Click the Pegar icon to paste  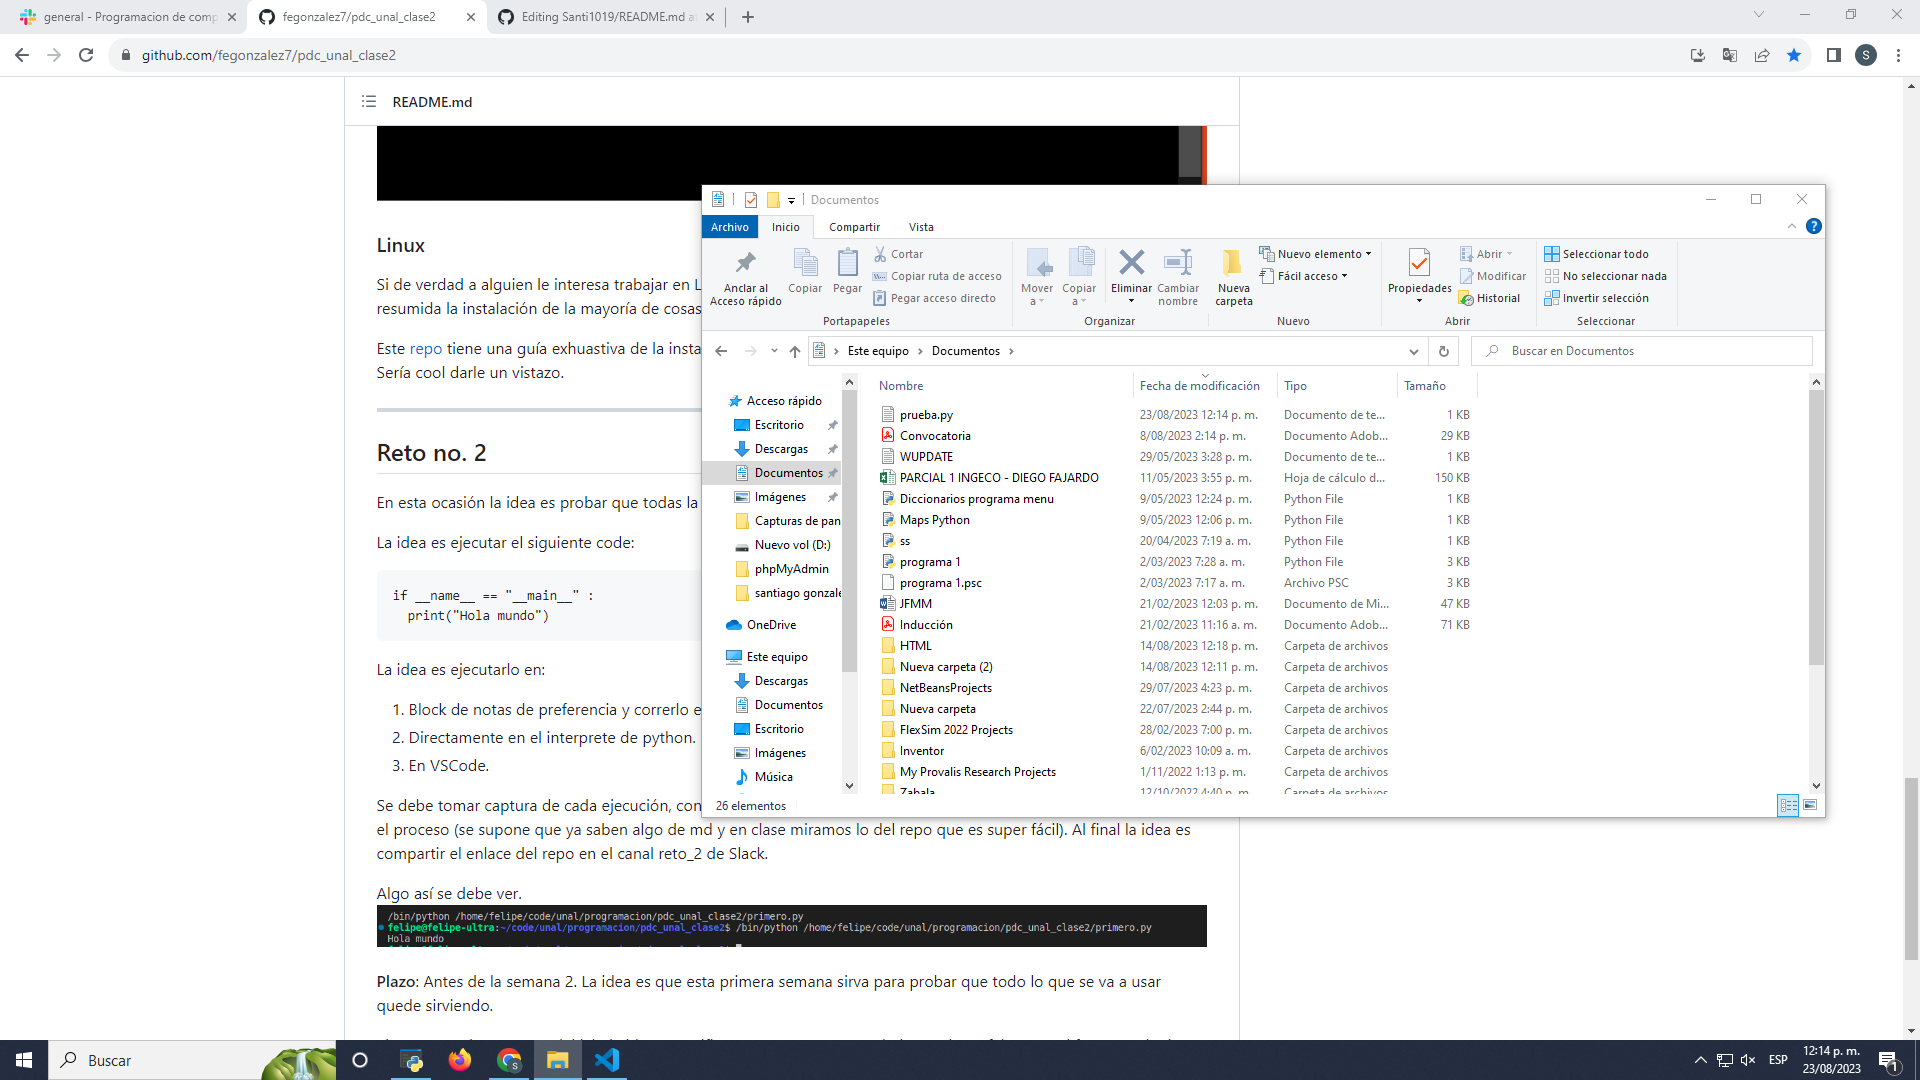click(846, 272)
